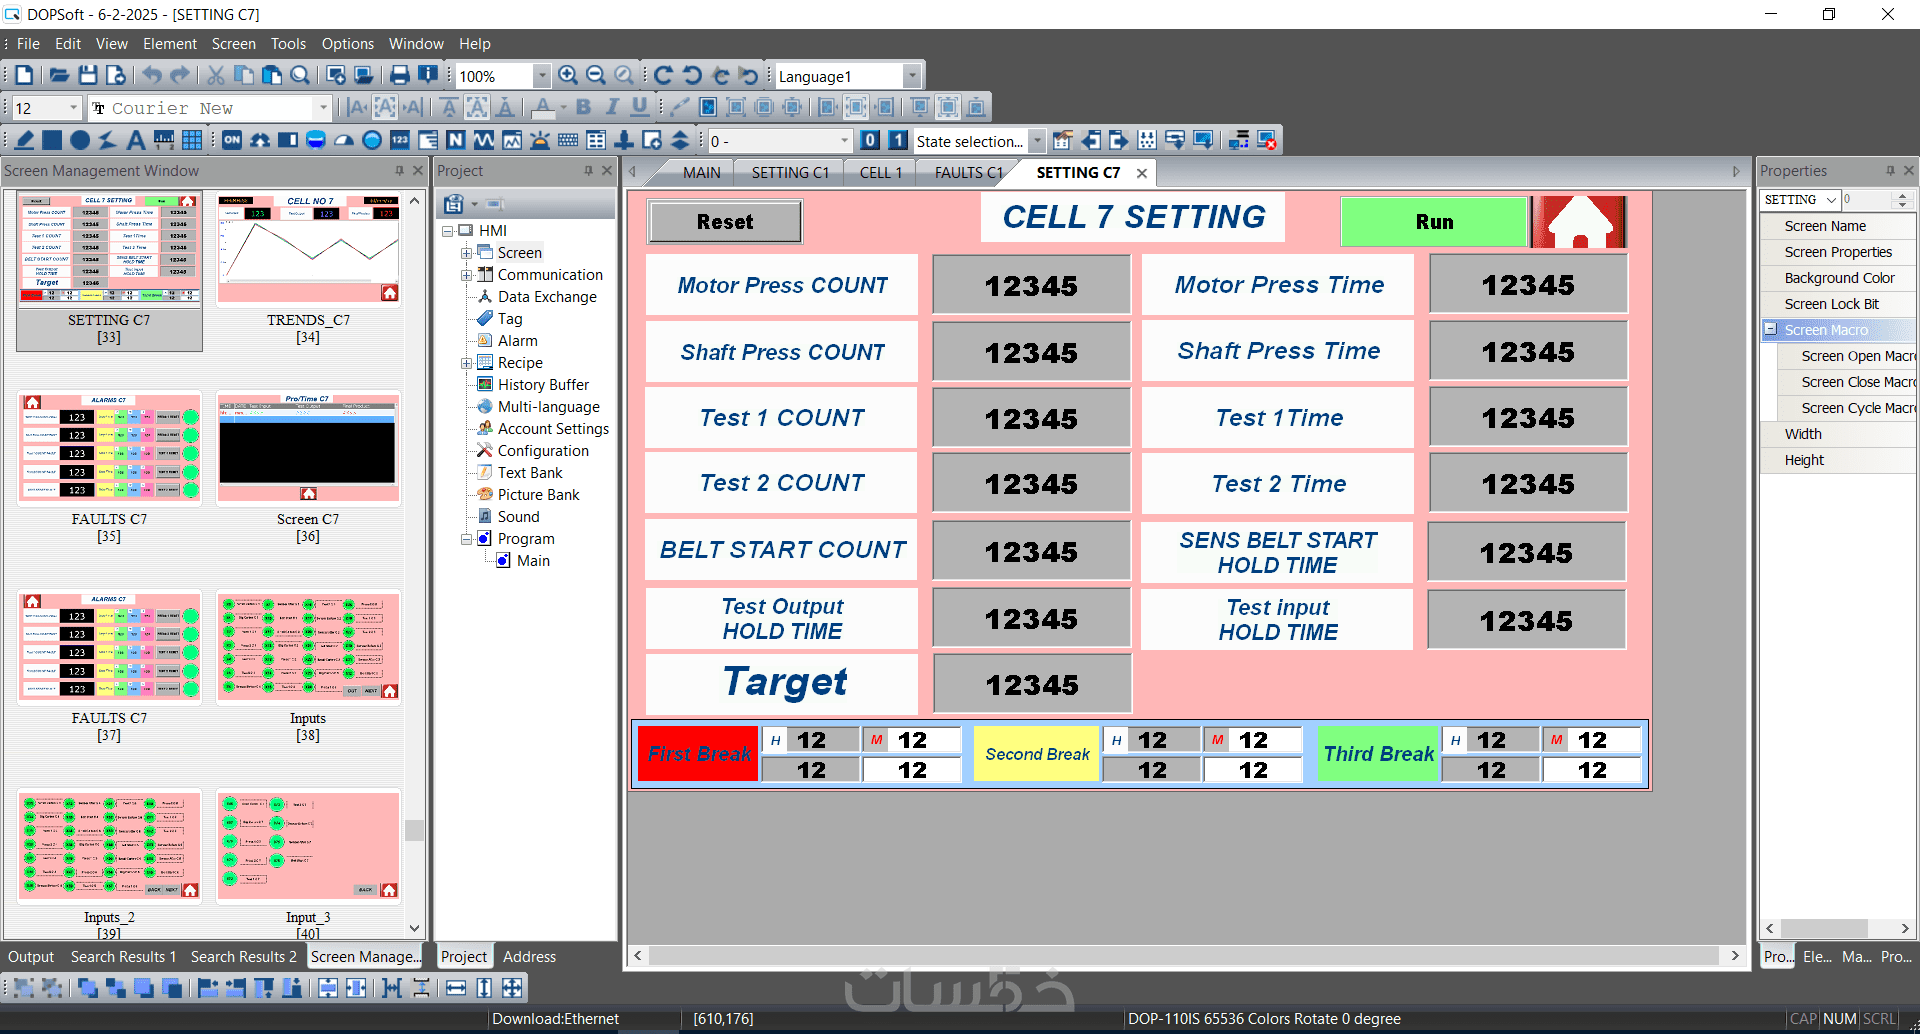Open the Element menu
This screenshot has width=1920, height=1034.
point(170,44)
